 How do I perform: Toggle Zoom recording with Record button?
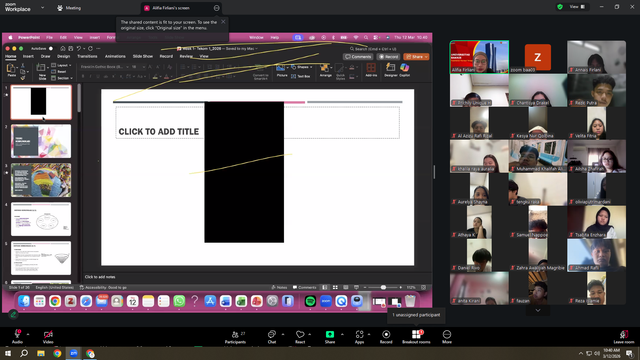[x=386, y=337]
